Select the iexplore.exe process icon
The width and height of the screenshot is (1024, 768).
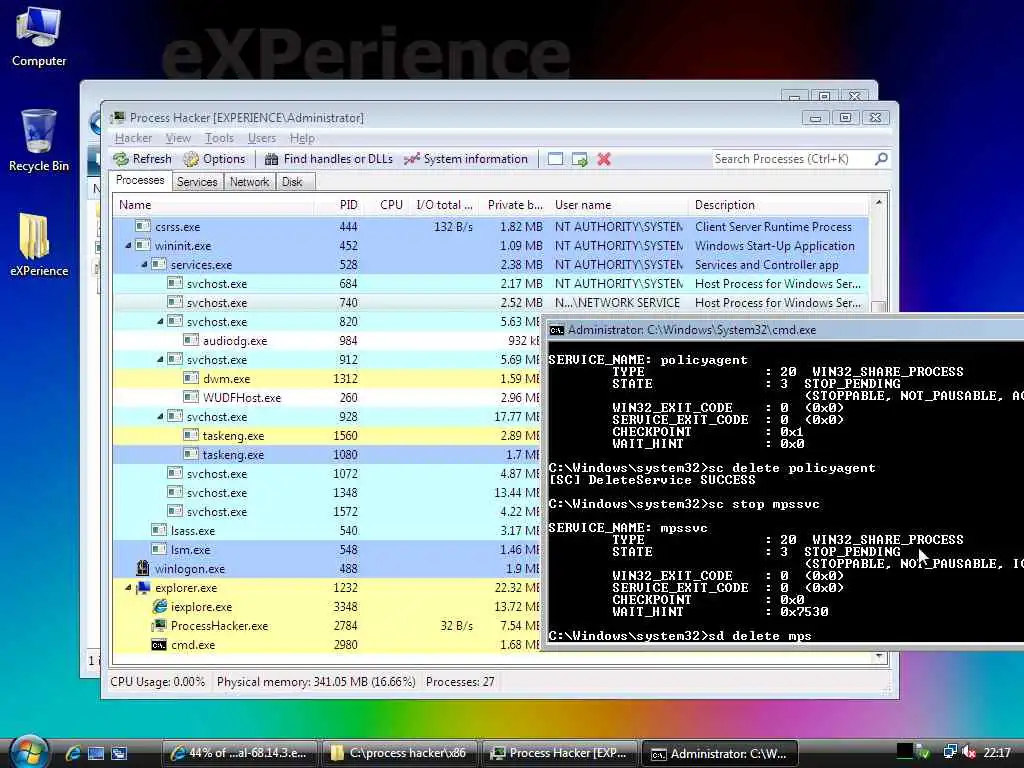(x=159, y=607)
